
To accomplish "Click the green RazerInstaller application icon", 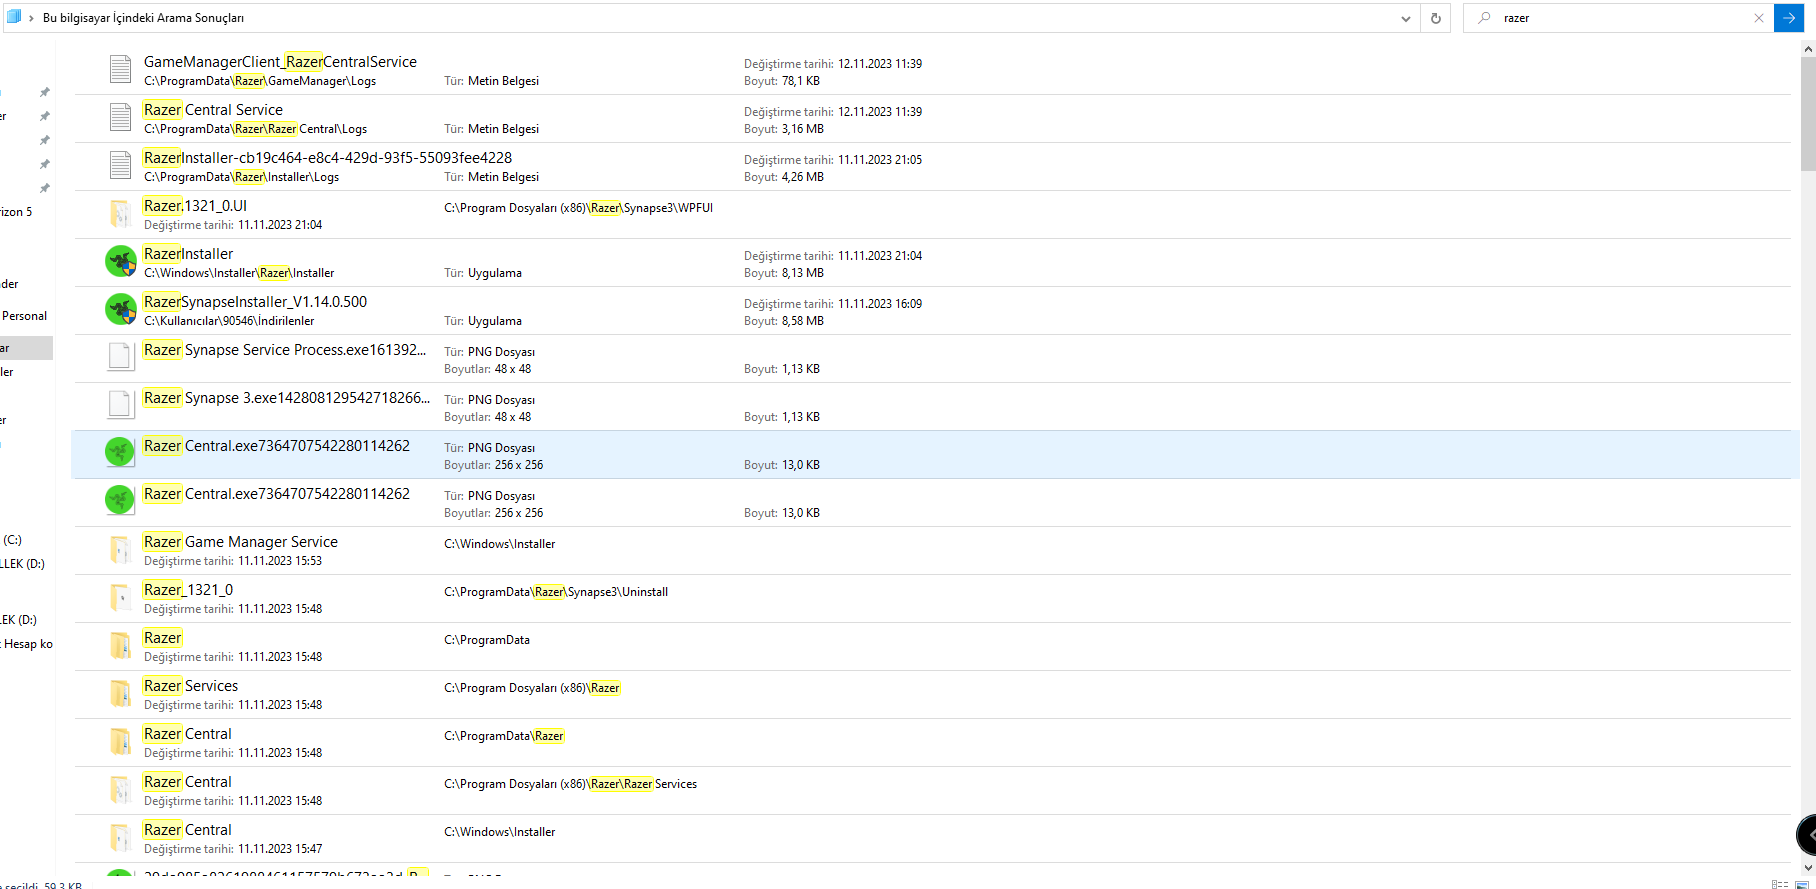I will pyautogui.click(x=121, y=261).
